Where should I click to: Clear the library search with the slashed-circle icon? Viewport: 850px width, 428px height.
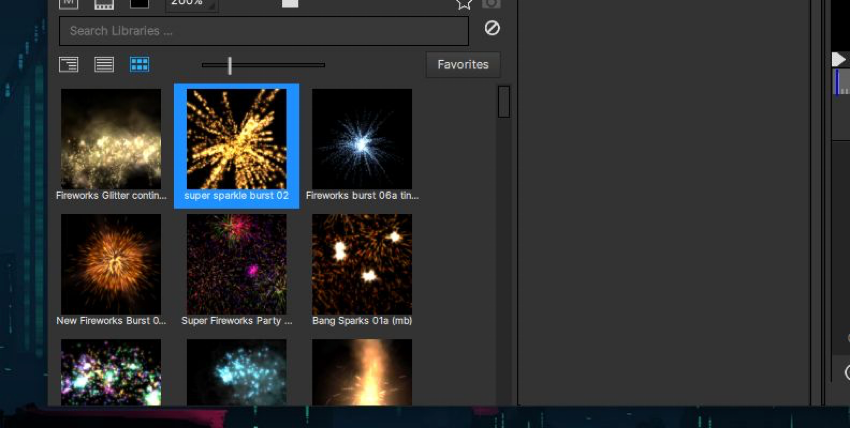click(492, 28)
